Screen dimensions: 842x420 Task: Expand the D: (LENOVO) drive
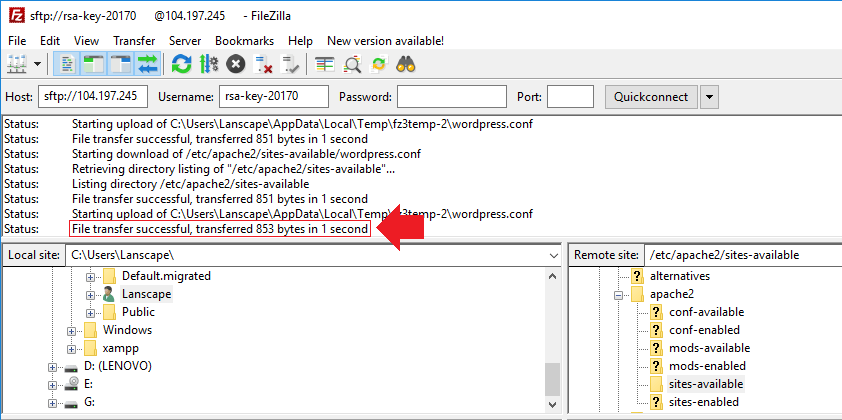tap(52, 367)
